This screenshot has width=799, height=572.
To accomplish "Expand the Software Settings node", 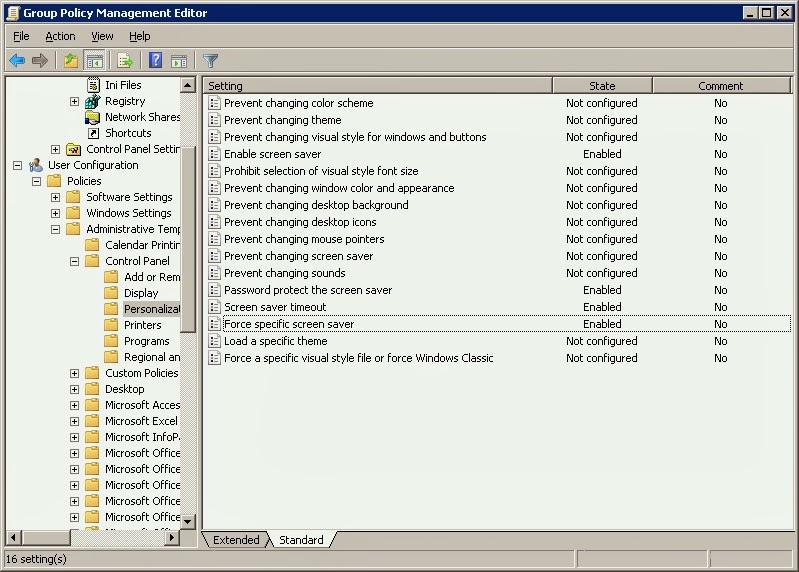I will 56,197.
